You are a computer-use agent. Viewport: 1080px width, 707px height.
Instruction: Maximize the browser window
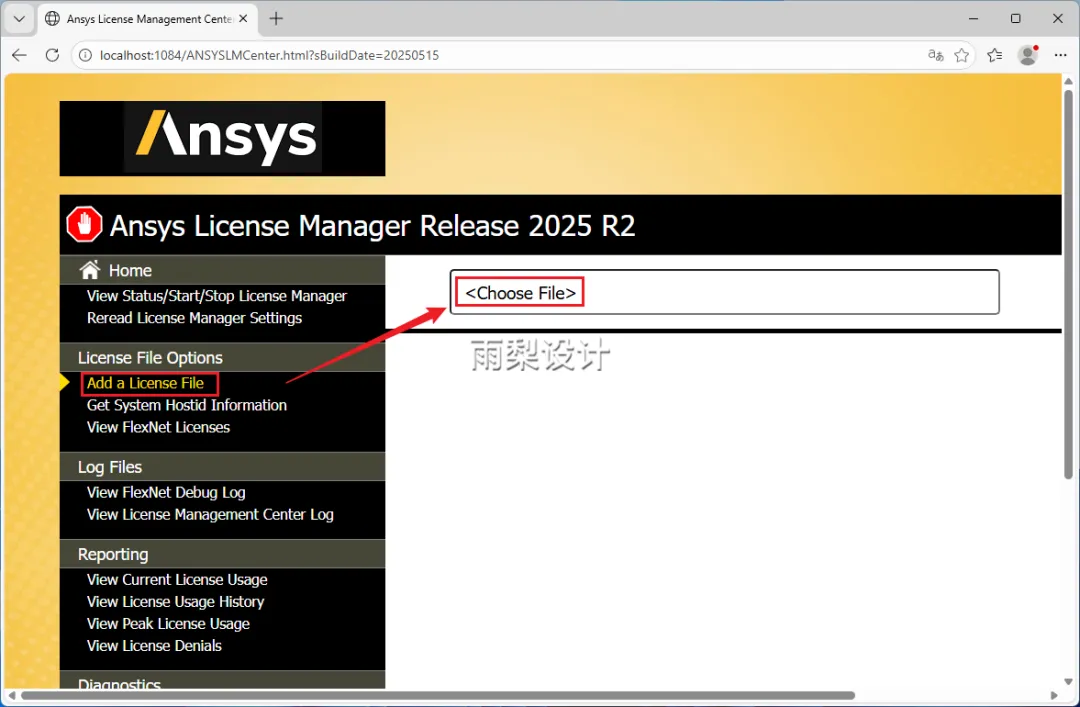coord(1015,19)
